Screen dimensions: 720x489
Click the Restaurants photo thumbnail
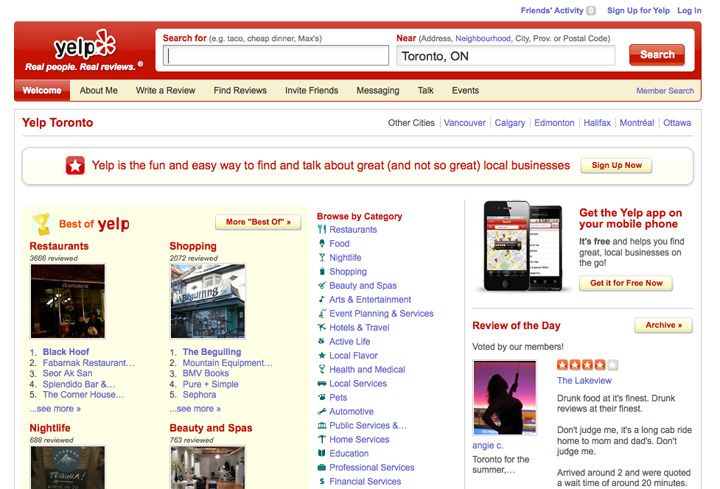(x=68, y=301)
